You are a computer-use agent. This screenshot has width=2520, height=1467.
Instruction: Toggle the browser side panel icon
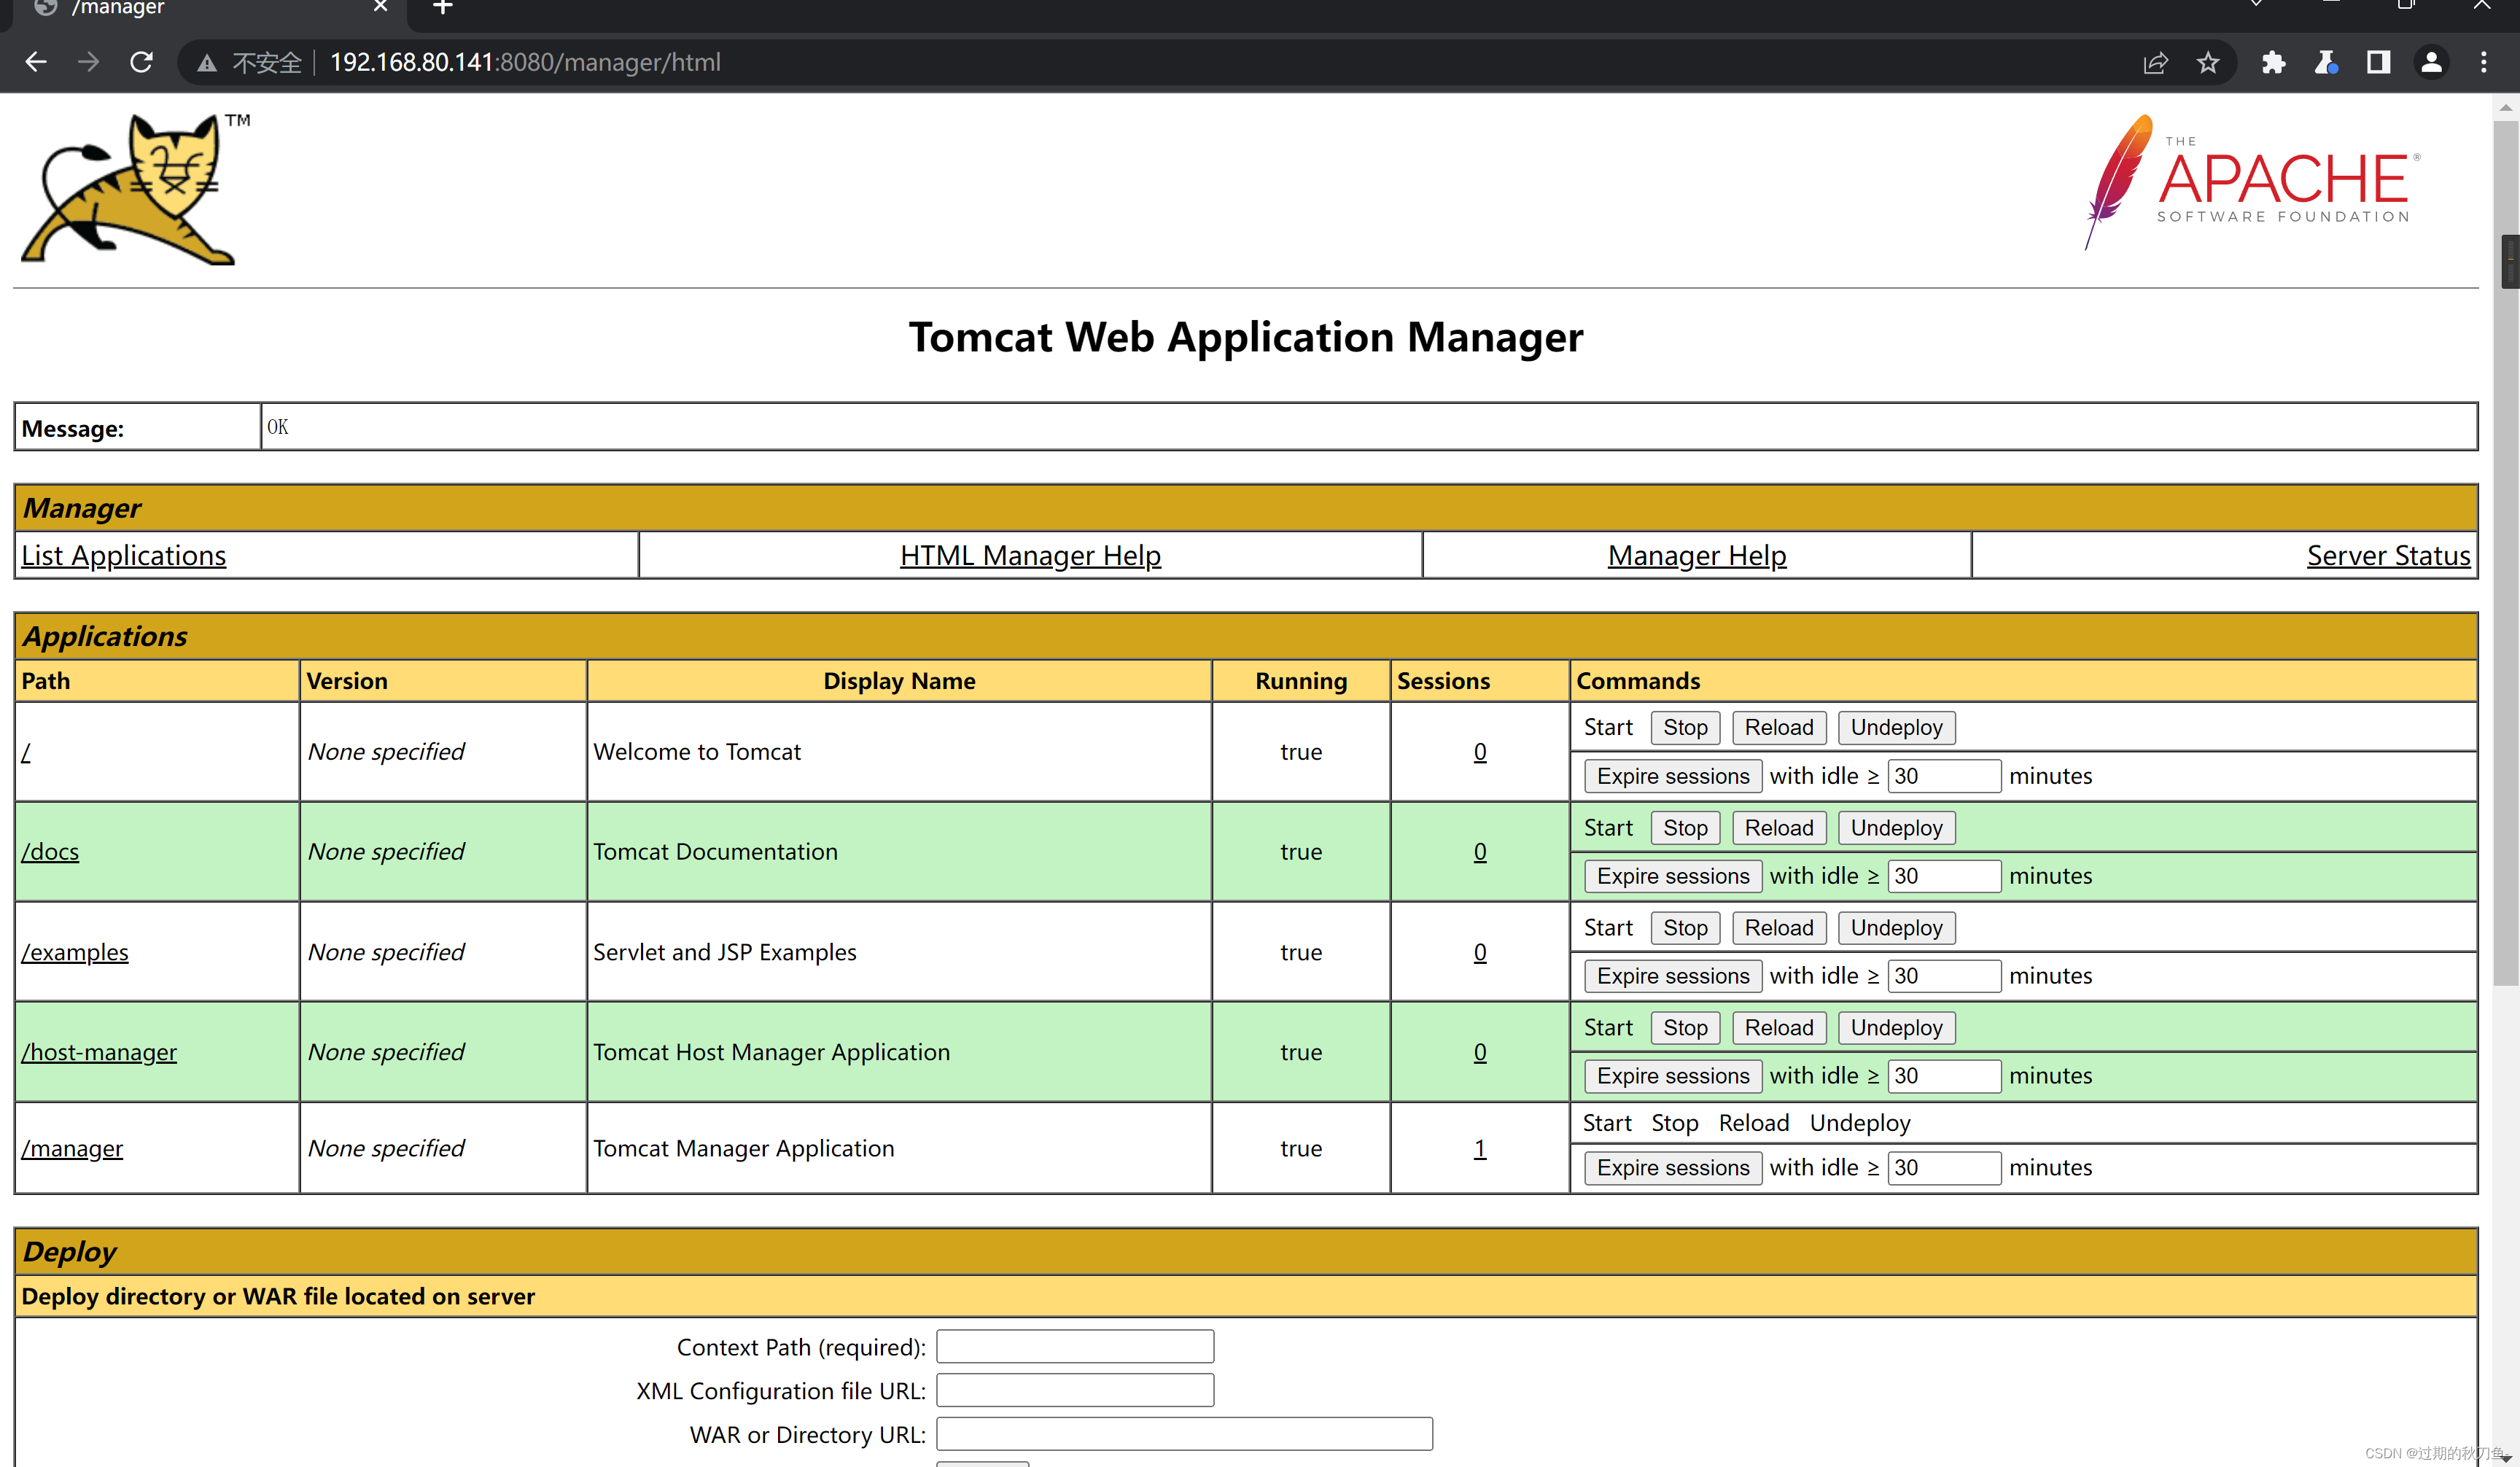[x=2378, y=63]
